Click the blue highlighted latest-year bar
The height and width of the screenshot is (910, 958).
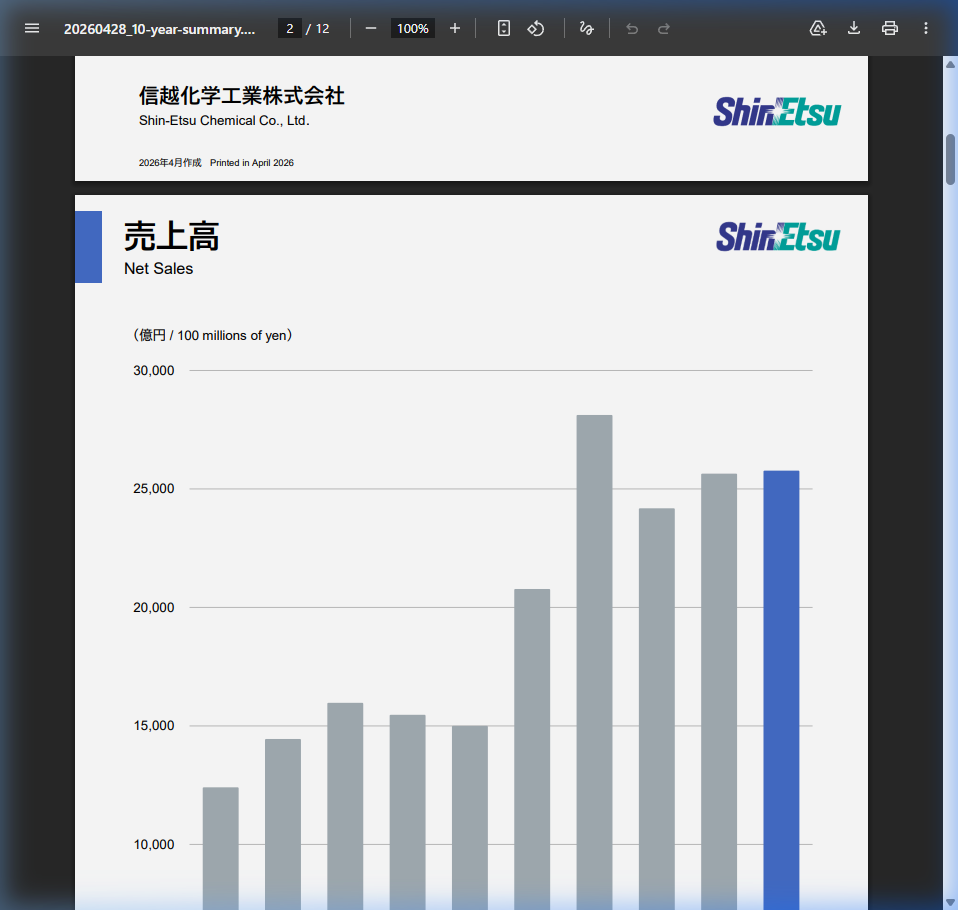pos(781,690)
